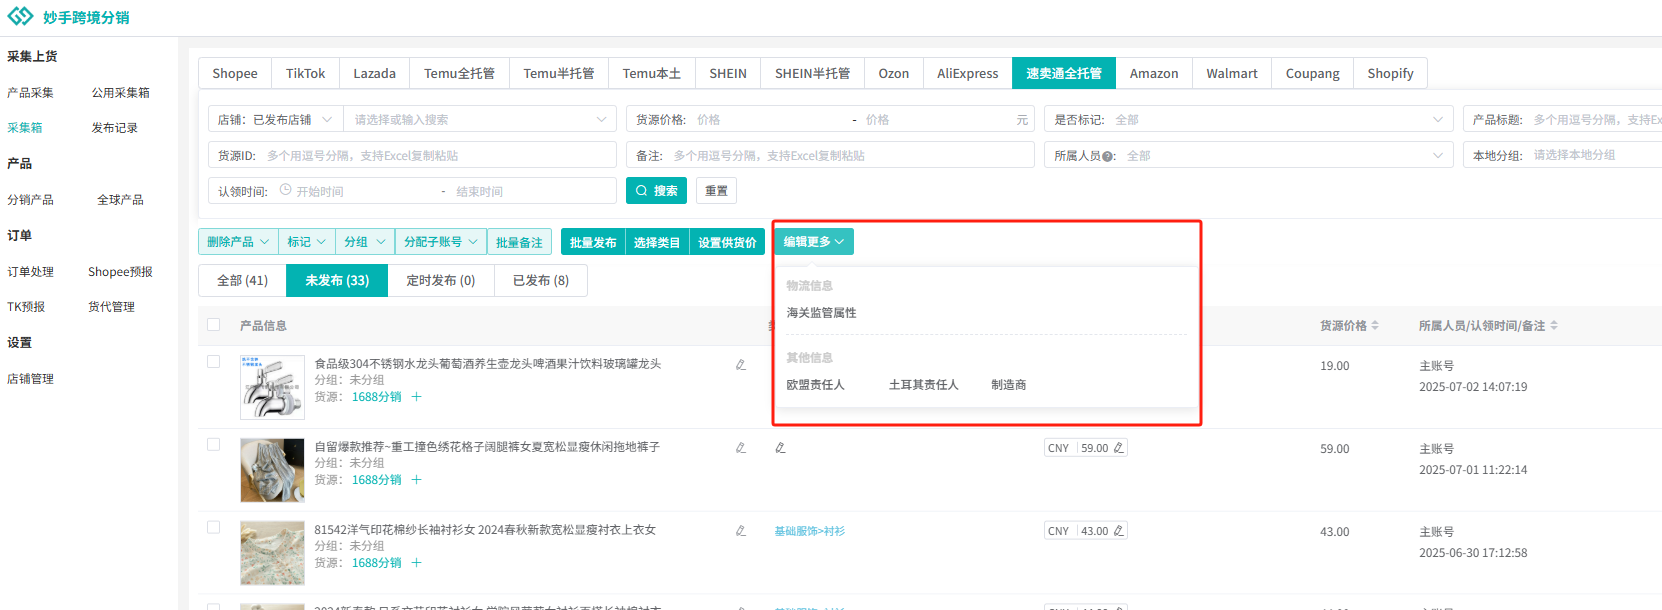The image size is (1662, 610).
Task: Click the 批量发布 button
Action: pyautogui.click(x=593, y=242)
